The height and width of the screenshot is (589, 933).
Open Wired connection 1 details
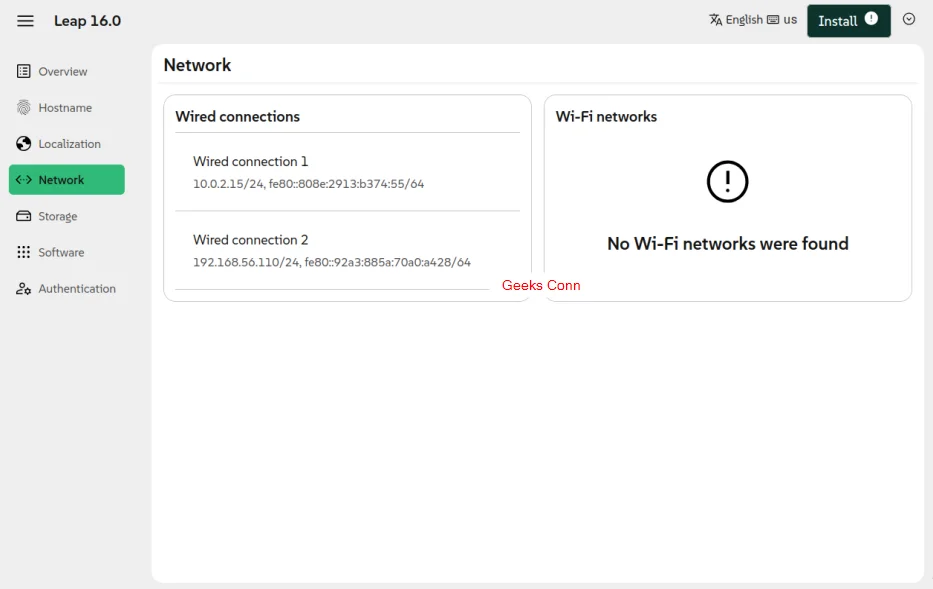[250, 162]
